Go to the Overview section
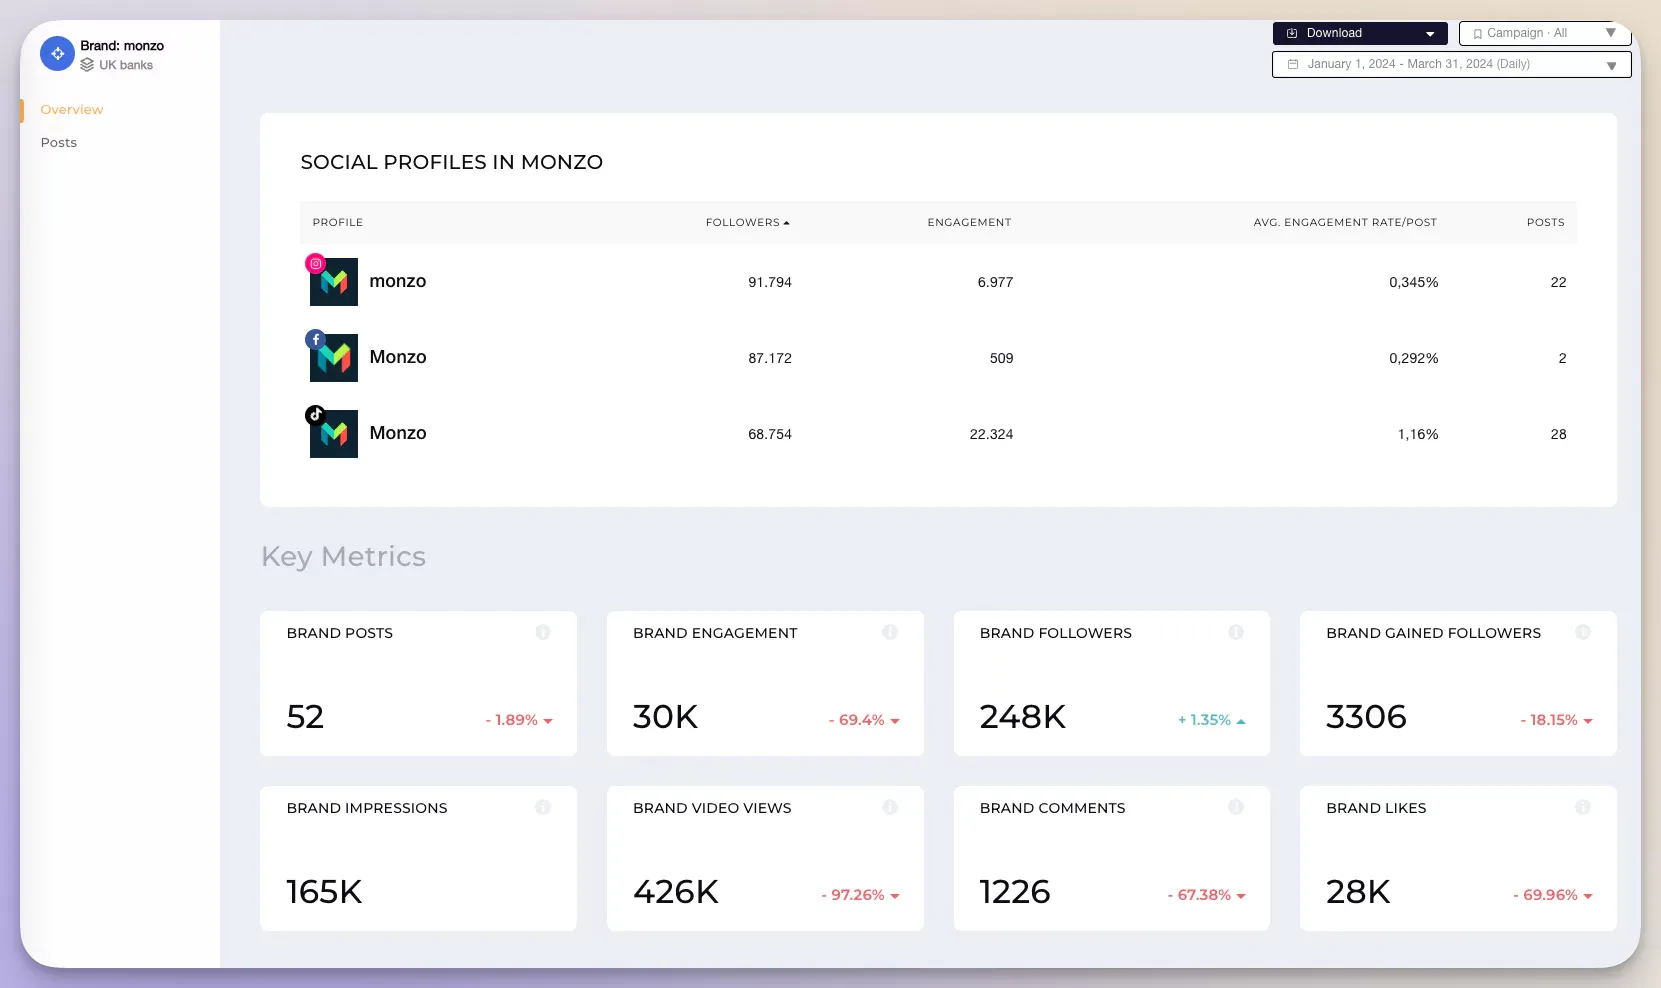The width and height of the screenshot is (1661, 988). tap(72, 110)
